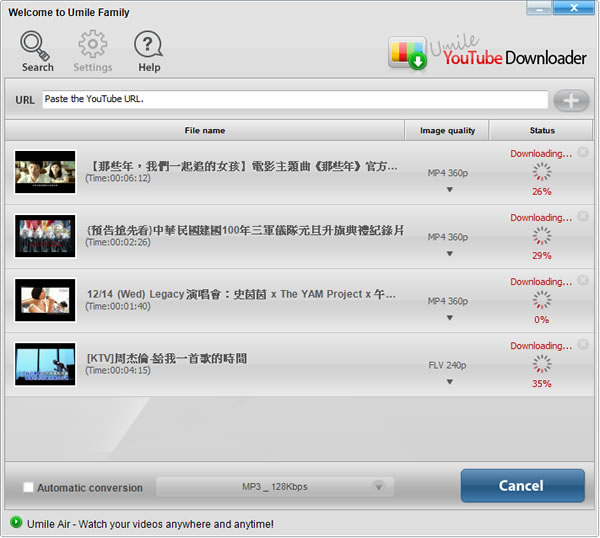Click the 0% progress spinner

pyautogui.click(x=542, y=300)
